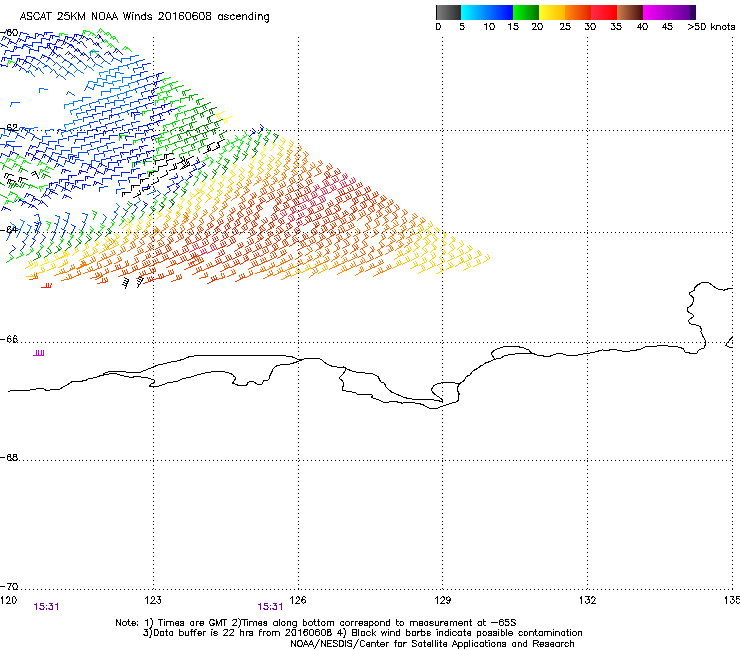
Task: Click the longitude label '129'
Action: pos(443,600)
